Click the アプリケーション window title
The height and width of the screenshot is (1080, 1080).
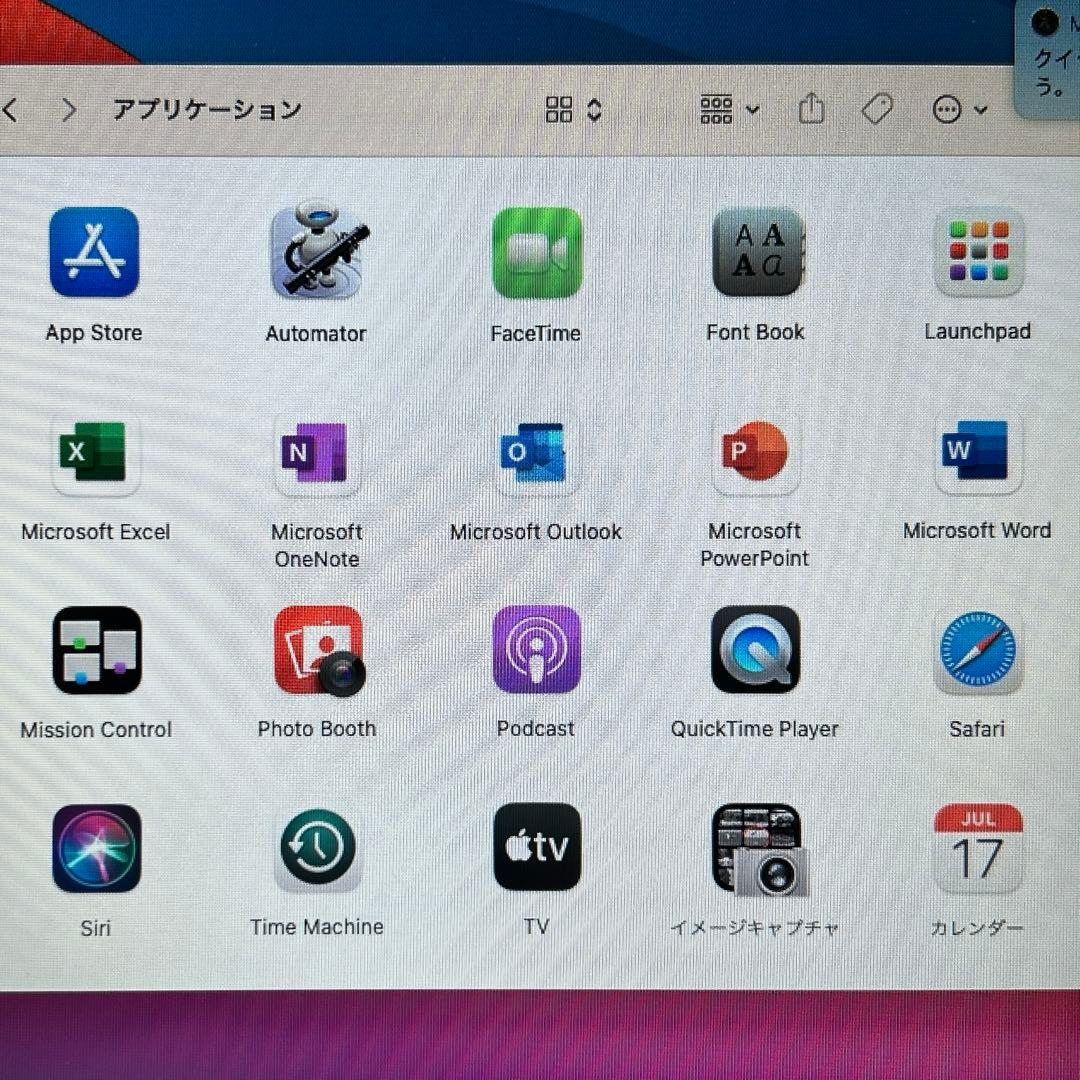[x=207, y=110]
